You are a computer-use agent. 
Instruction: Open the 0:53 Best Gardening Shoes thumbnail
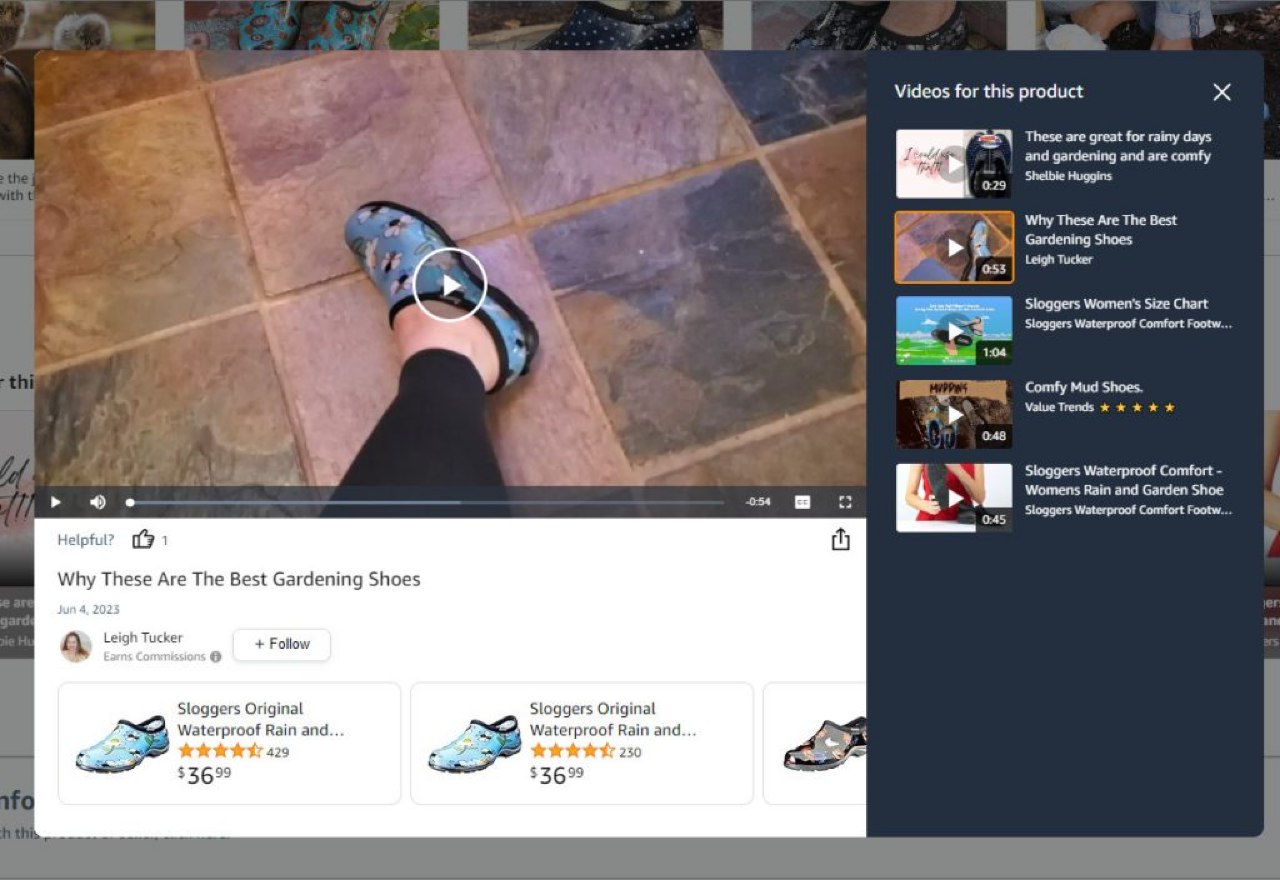coord(954,247)
